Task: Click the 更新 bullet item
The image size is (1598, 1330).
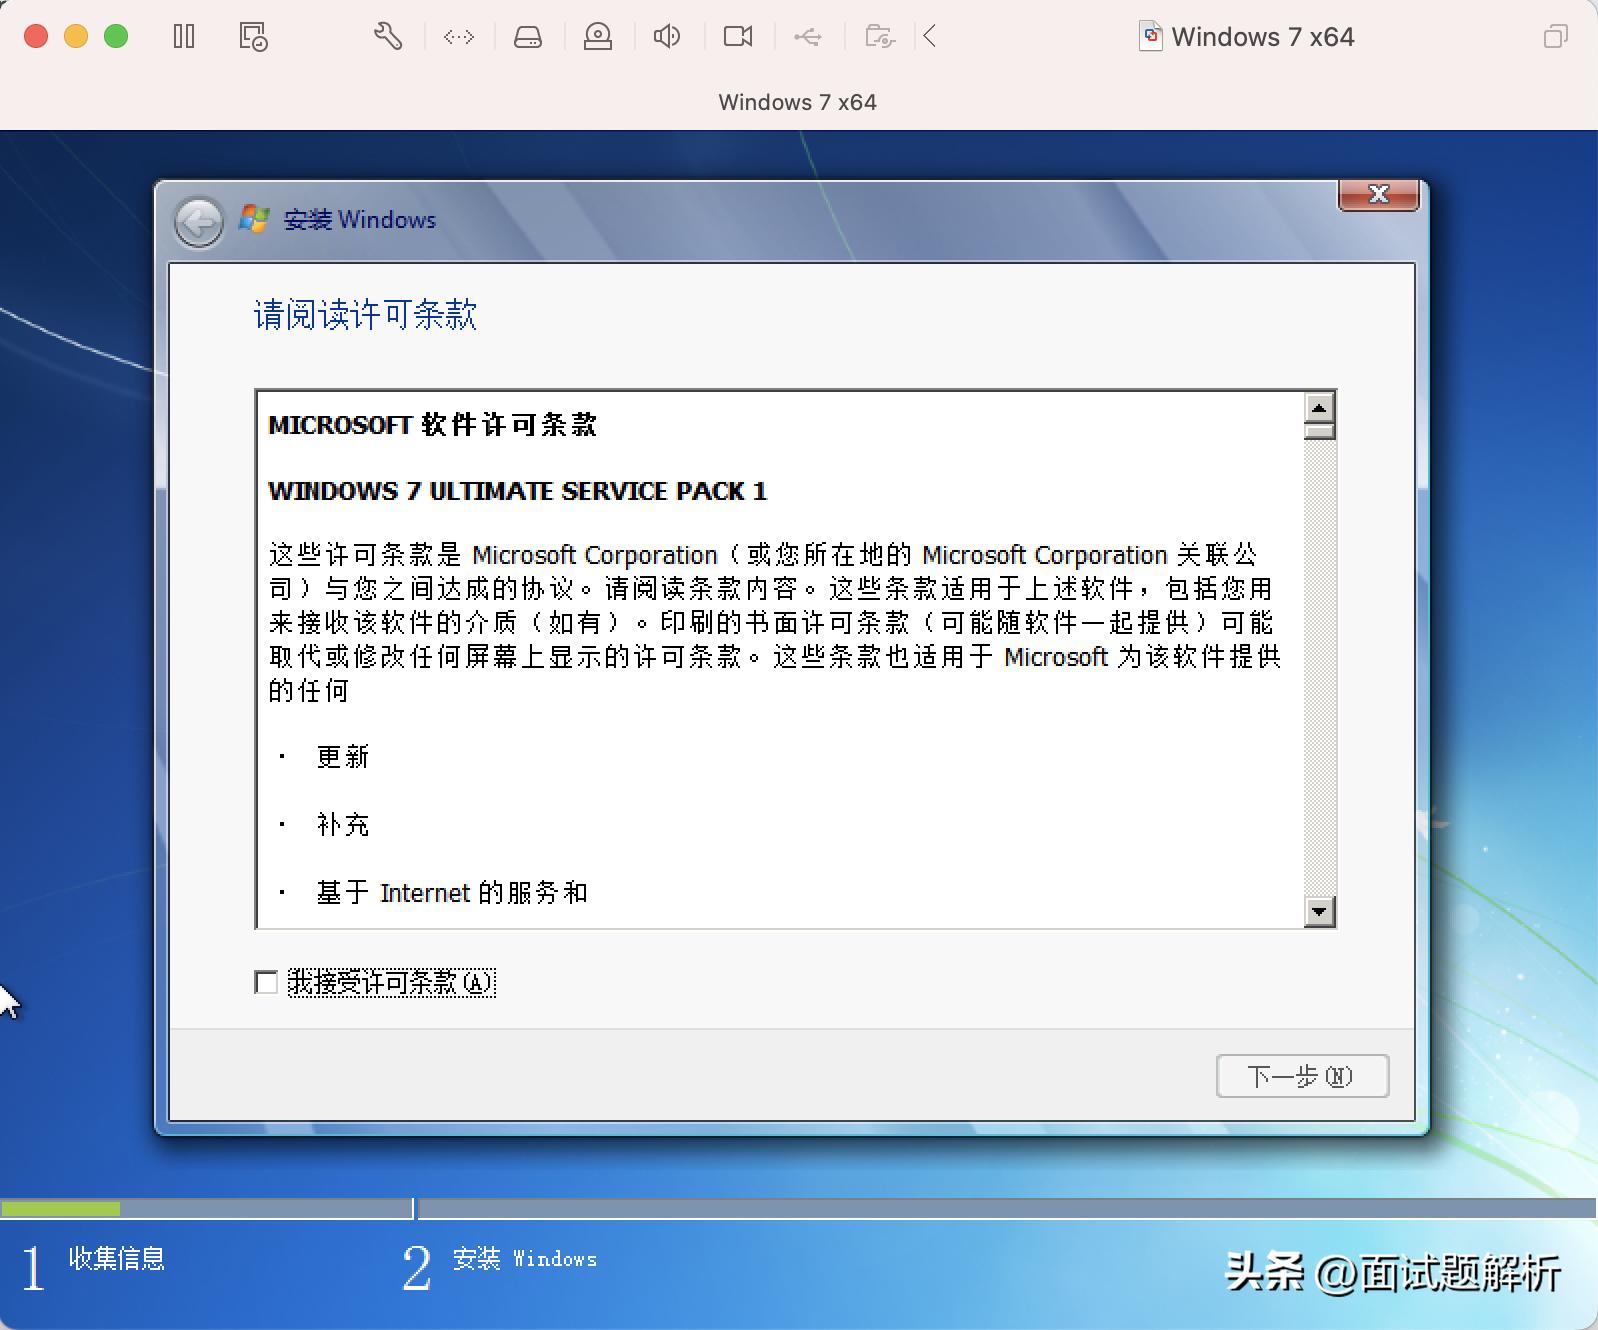Action: pos(343,757)
